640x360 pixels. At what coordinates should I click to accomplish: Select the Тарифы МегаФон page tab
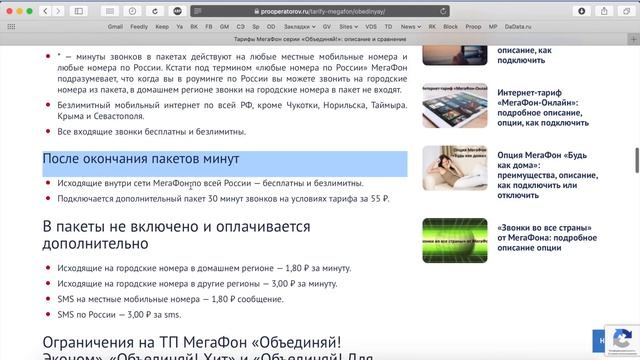click(x=320, y=39)
